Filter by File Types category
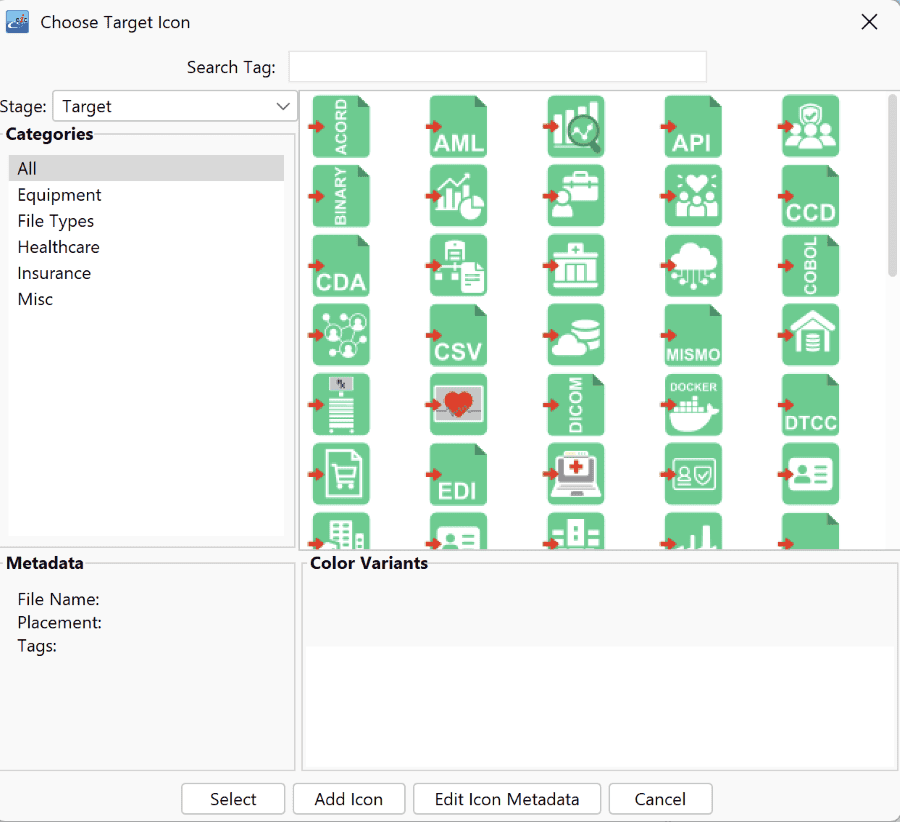900x822 pixels. pyautogui.click(x=146, y=221)
